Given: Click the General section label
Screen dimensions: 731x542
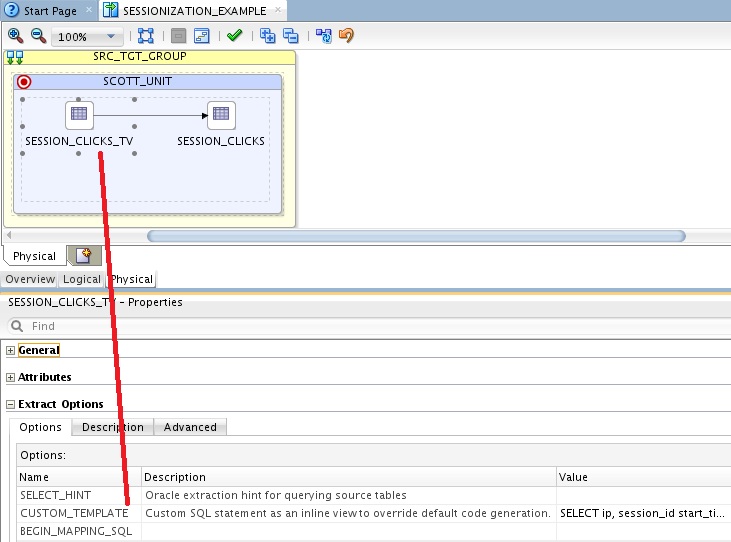Looking at the screenshot, I should tap(39, 350).
